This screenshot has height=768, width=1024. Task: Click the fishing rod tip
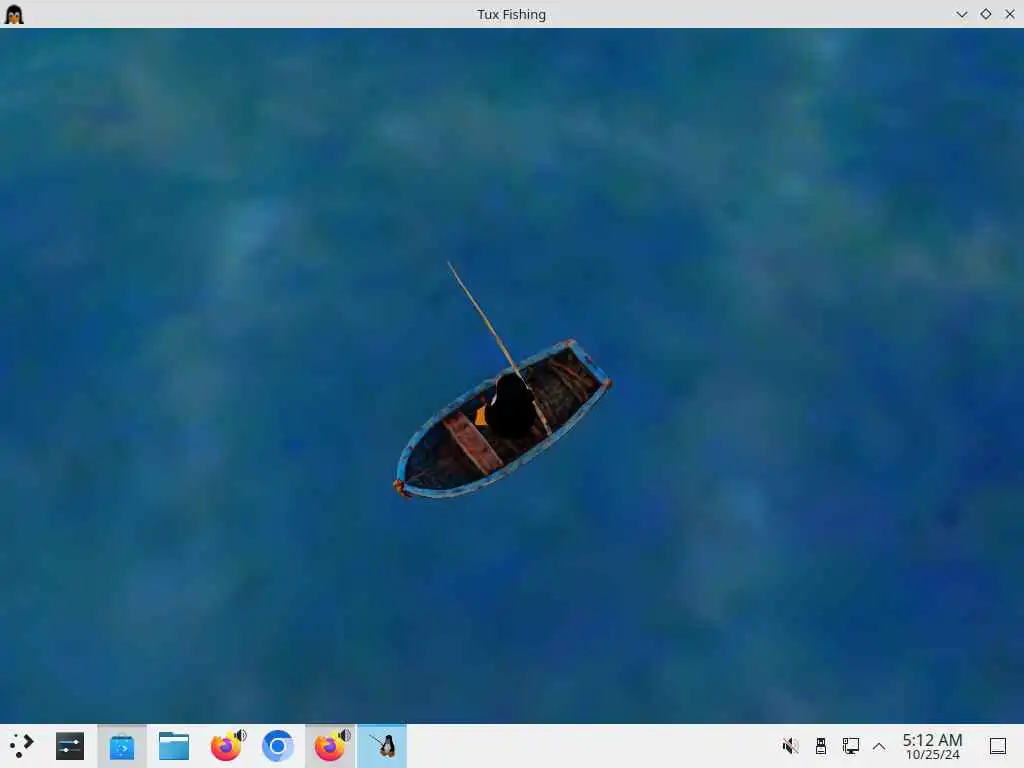(x=450, y=264)
